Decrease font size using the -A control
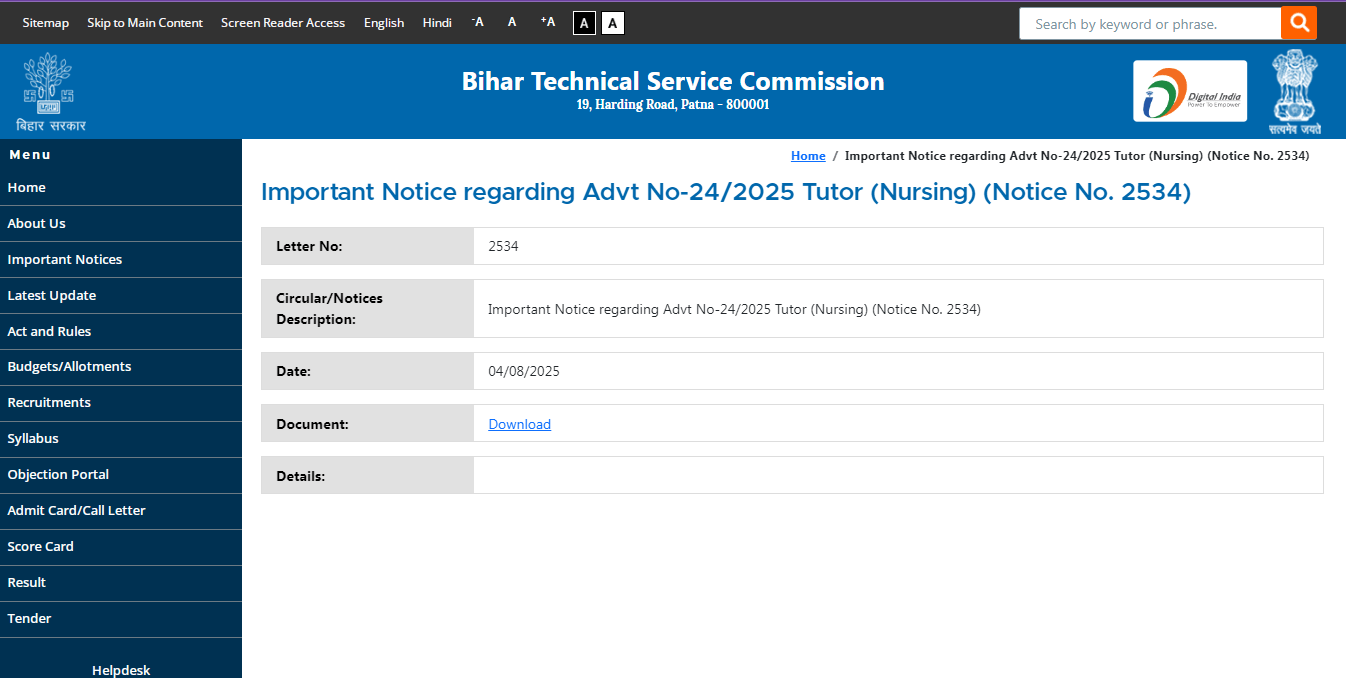This screenshot has width=1346, height=678. coord(476,22)
